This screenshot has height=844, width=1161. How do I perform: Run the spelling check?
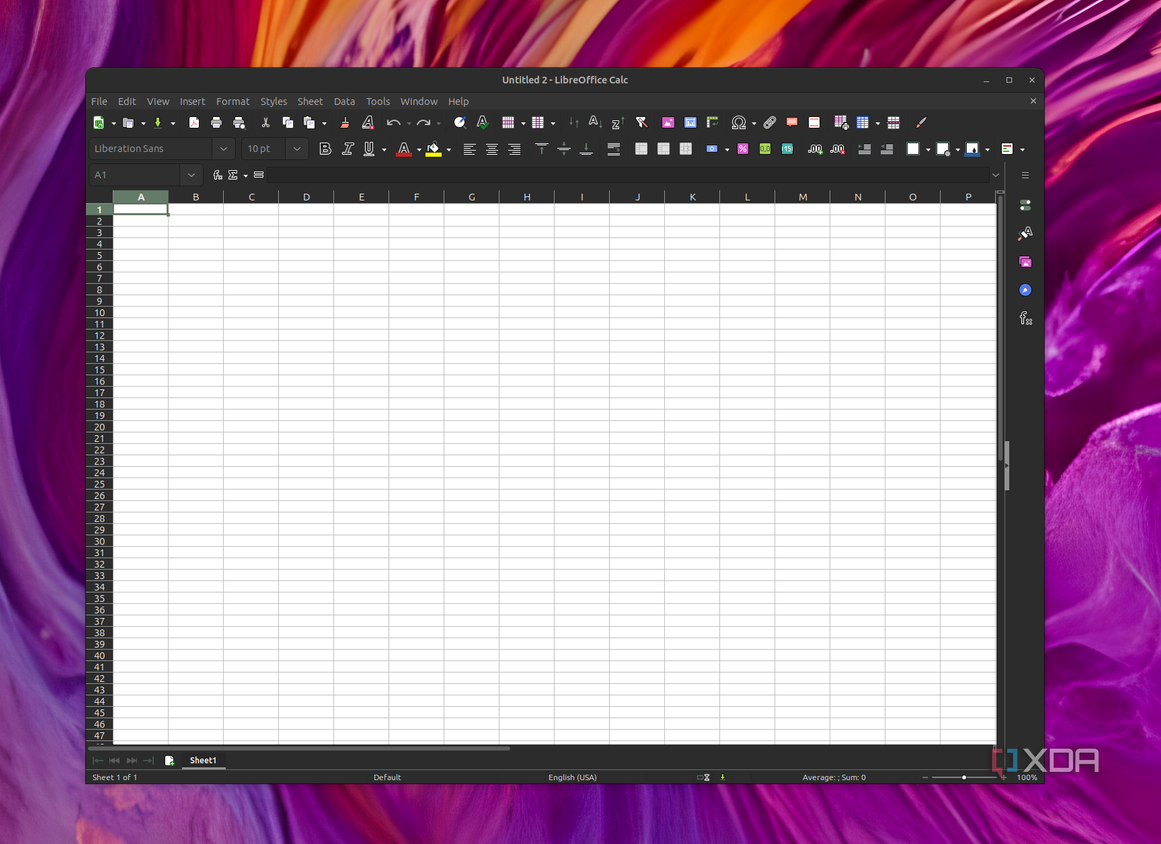(x=482, y=123)
